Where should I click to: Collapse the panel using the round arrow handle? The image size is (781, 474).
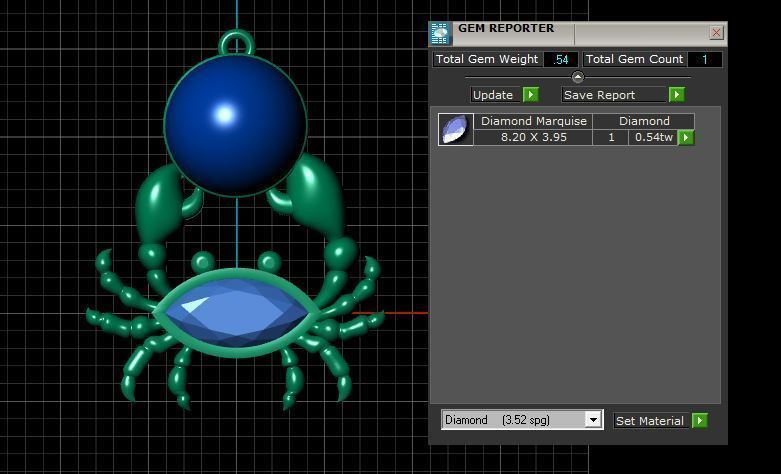coord(578,77)
